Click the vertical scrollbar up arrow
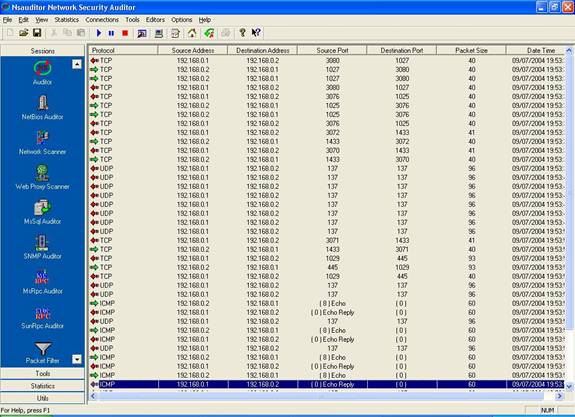This screenshot has height=417, width=575. (569, 50)
